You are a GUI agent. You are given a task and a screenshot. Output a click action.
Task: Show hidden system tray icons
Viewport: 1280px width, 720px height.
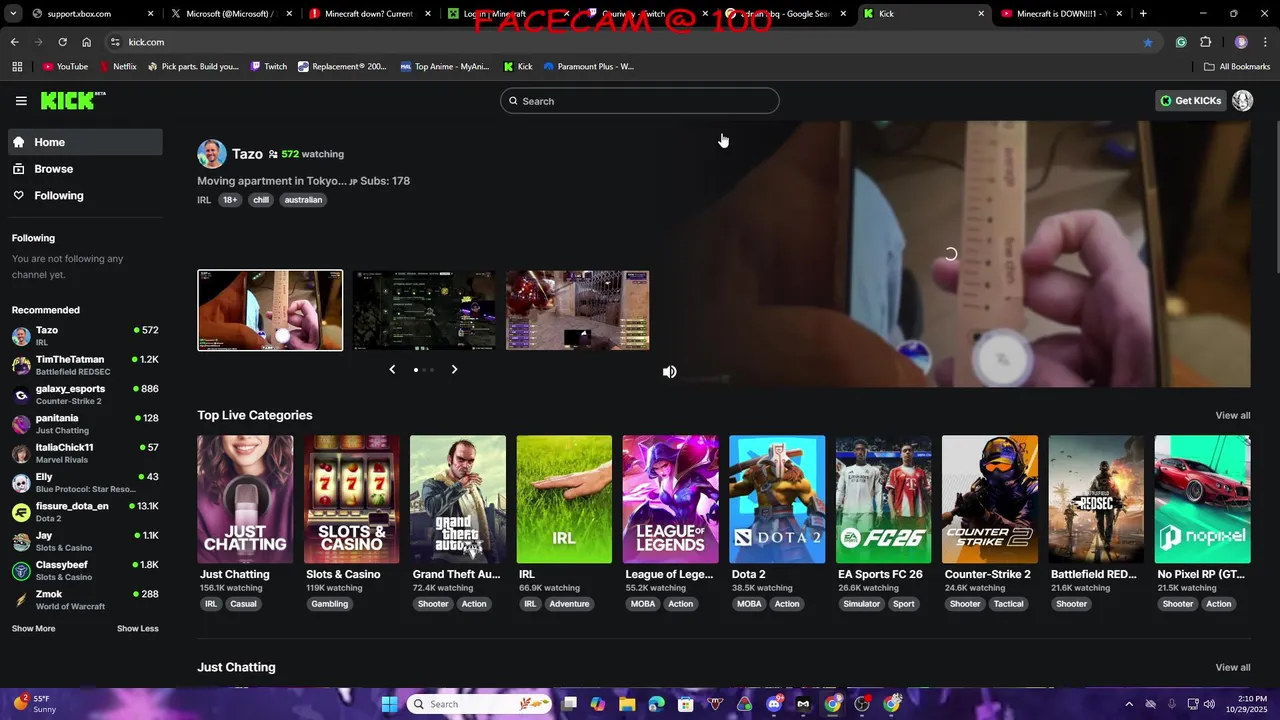pyautogui.click(x=1129, y=704)
